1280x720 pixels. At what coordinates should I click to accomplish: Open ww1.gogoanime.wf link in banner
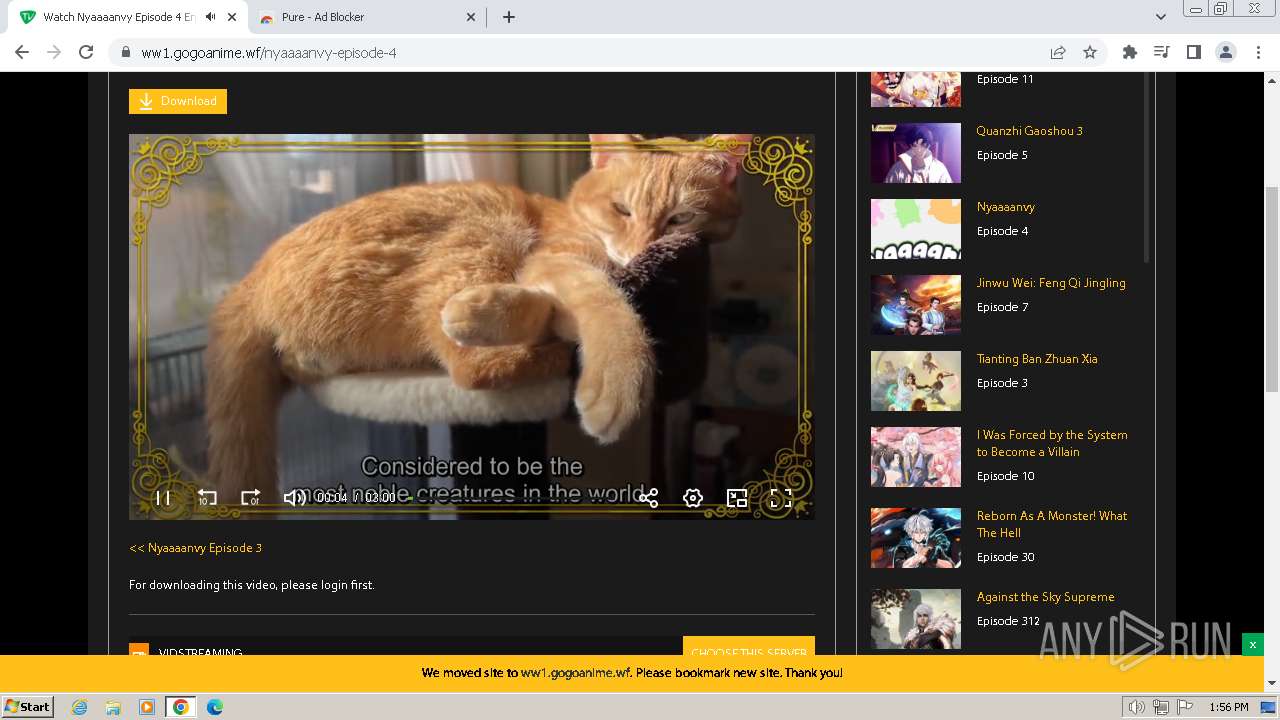[576, 673]
